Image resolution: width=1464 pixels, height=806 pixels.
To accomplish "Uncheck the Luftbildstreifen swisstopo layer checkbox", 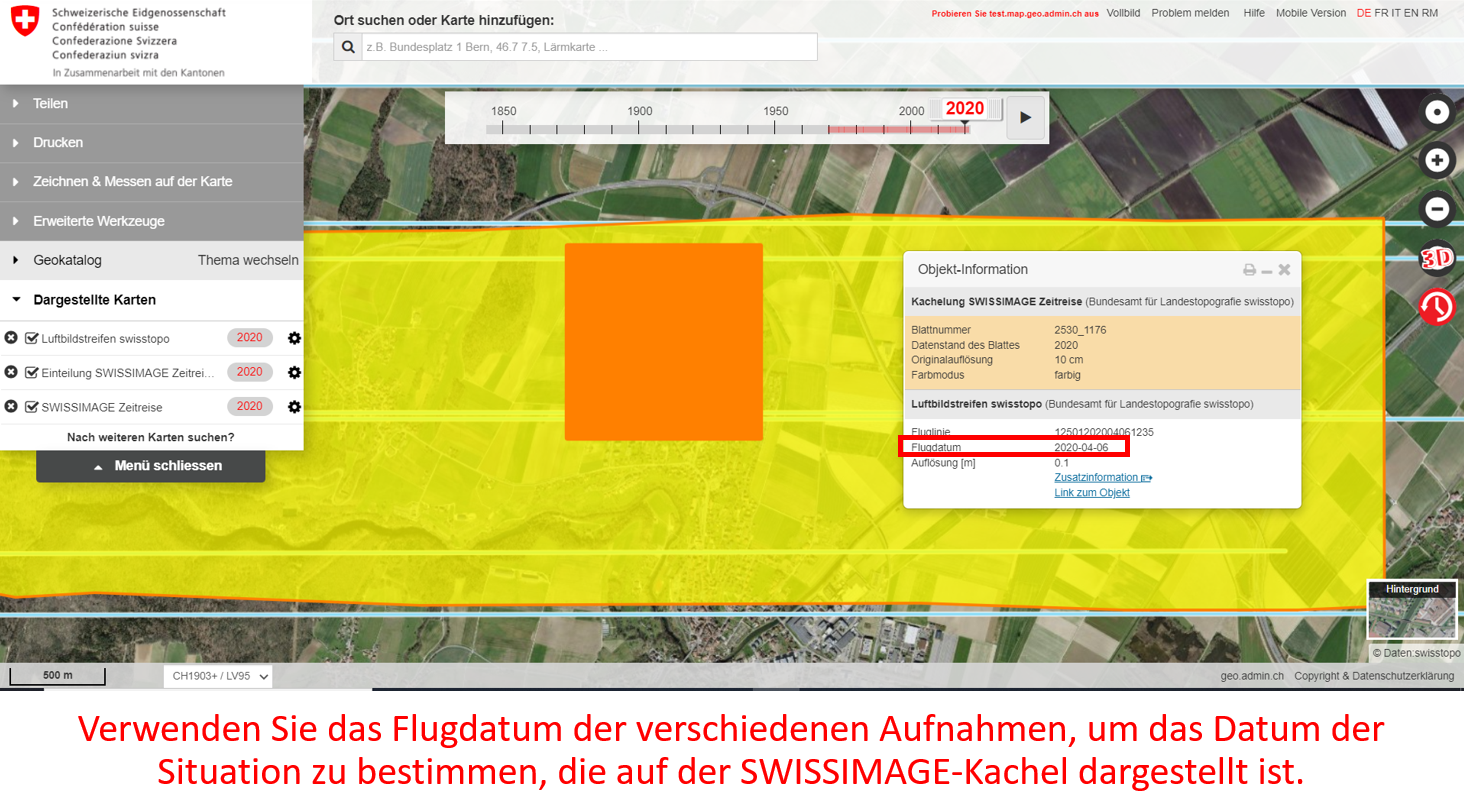I will click(x=31, y=338).
